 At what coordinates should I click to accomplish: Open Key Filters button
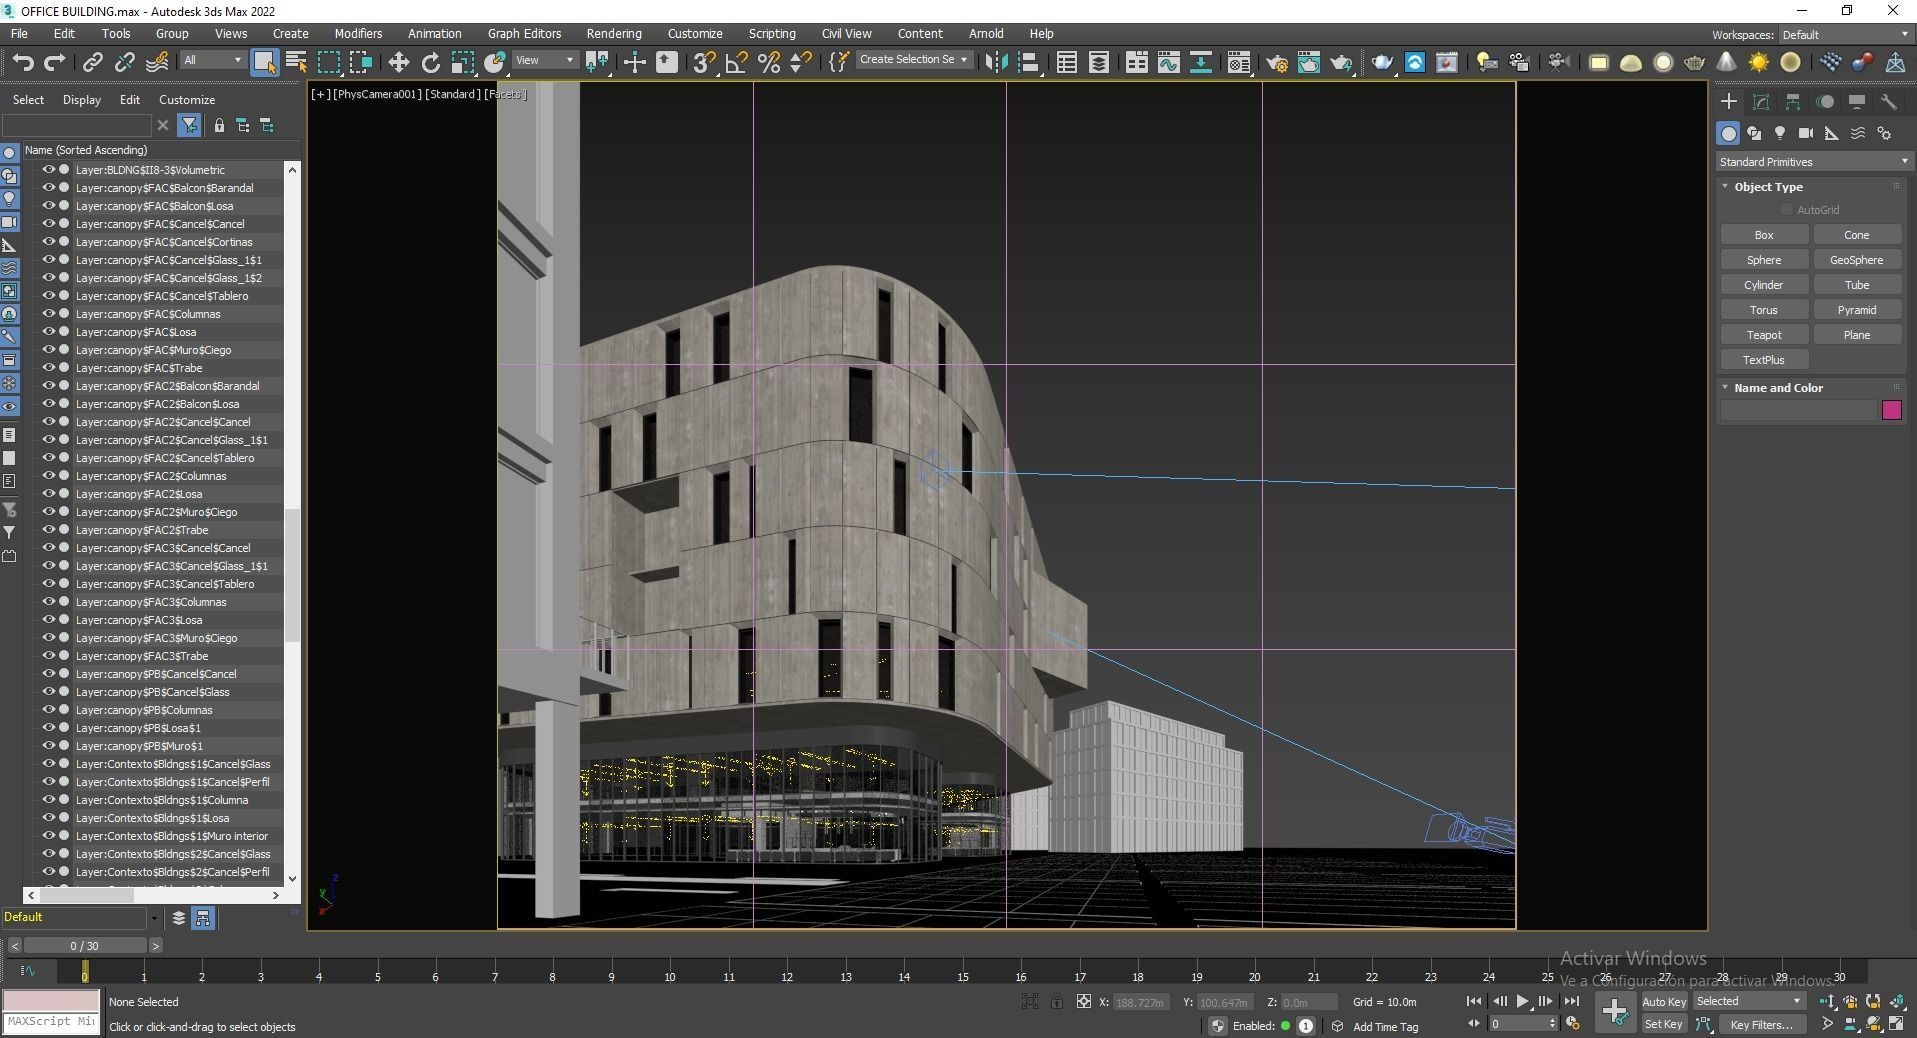click(1762, 1024)
